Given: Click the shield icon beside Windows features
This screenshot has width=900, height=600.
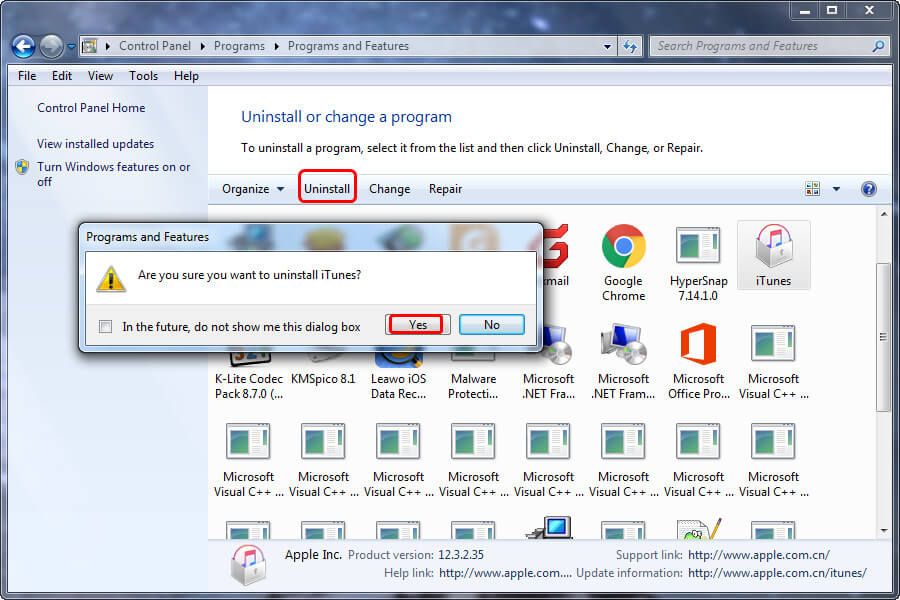Looking at the screenshot, I should [22, 167].
